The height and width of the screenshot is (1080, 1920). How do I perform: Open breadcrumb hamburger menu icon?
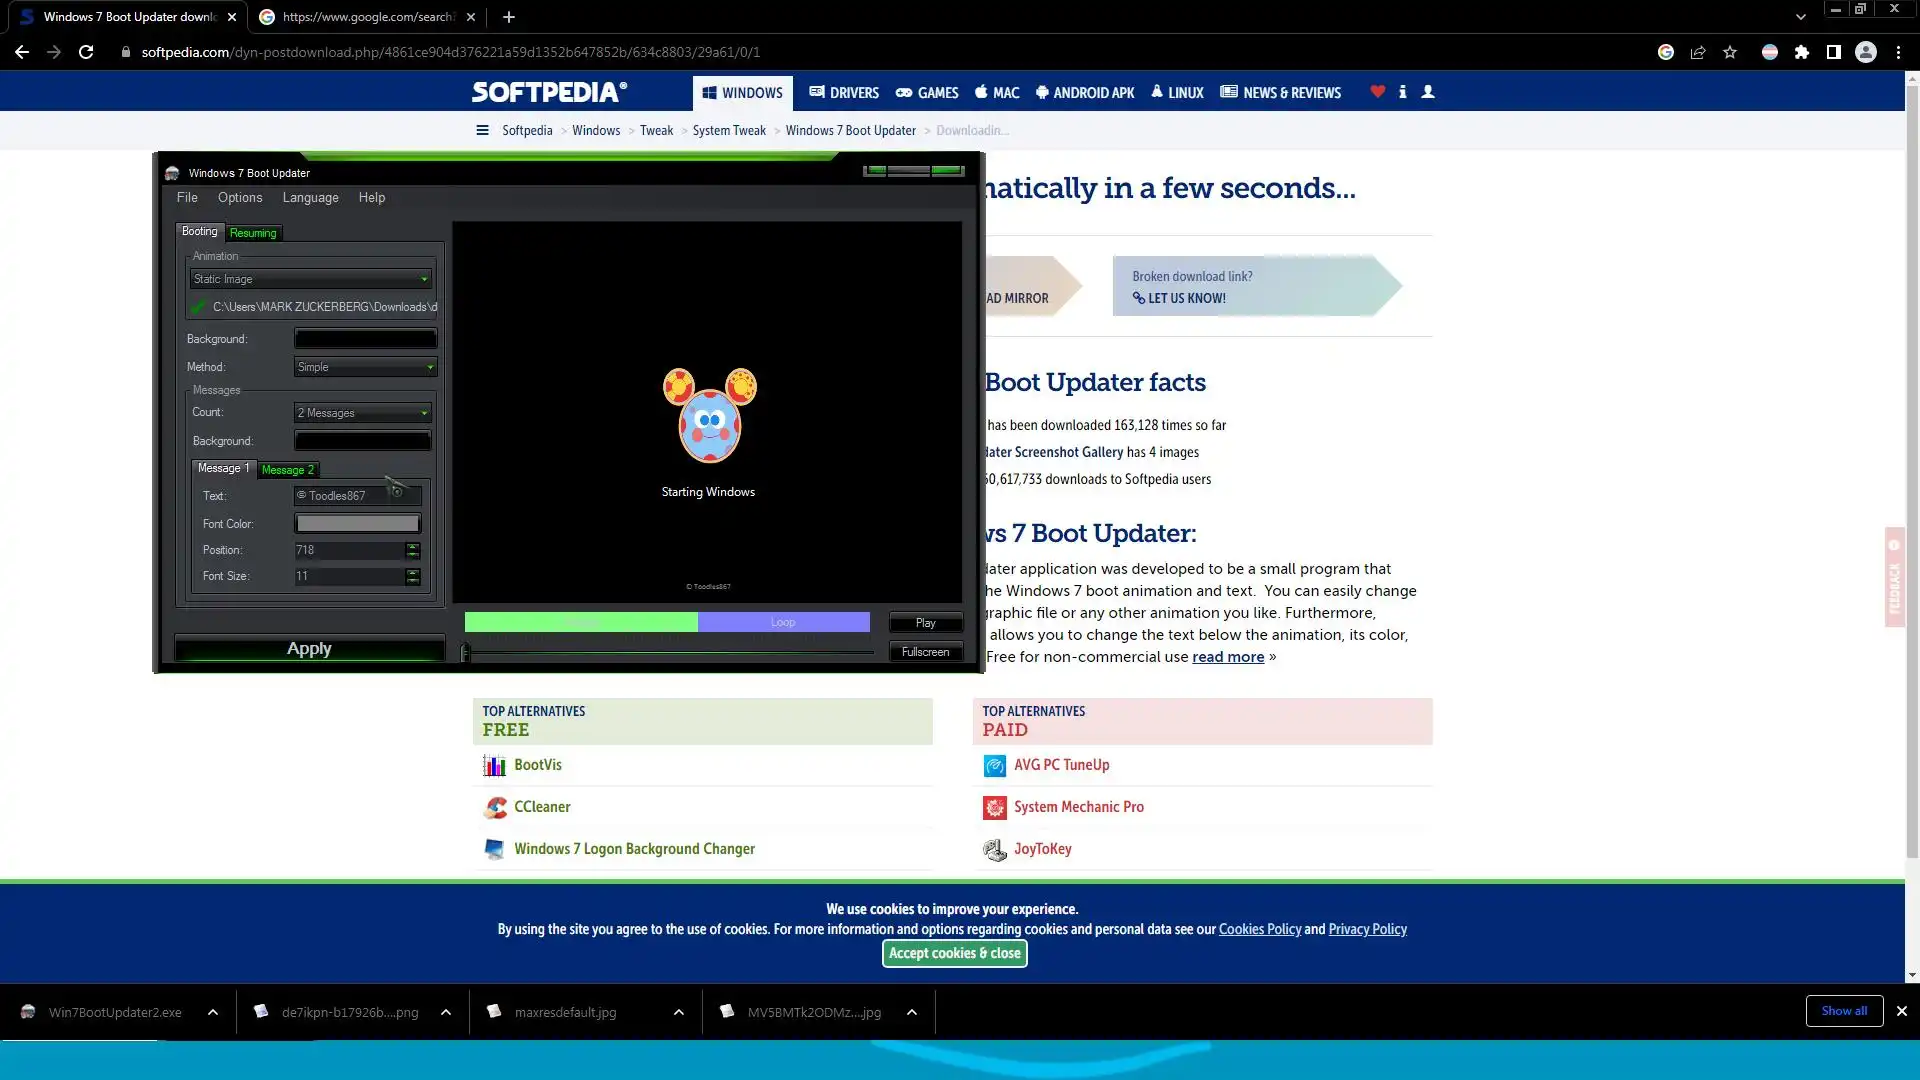(x=482, y=130)
